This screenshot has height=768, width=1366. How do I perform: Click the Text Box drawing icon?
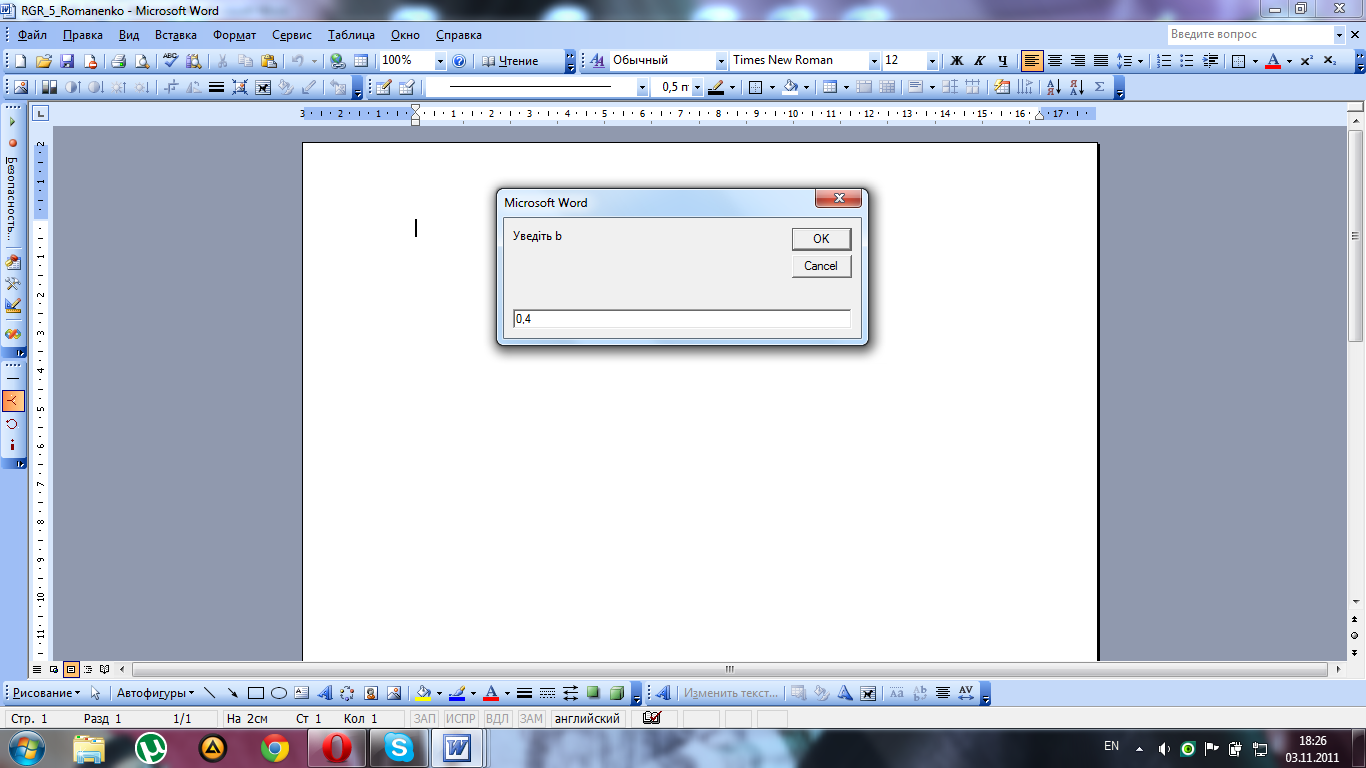point(302,693)
